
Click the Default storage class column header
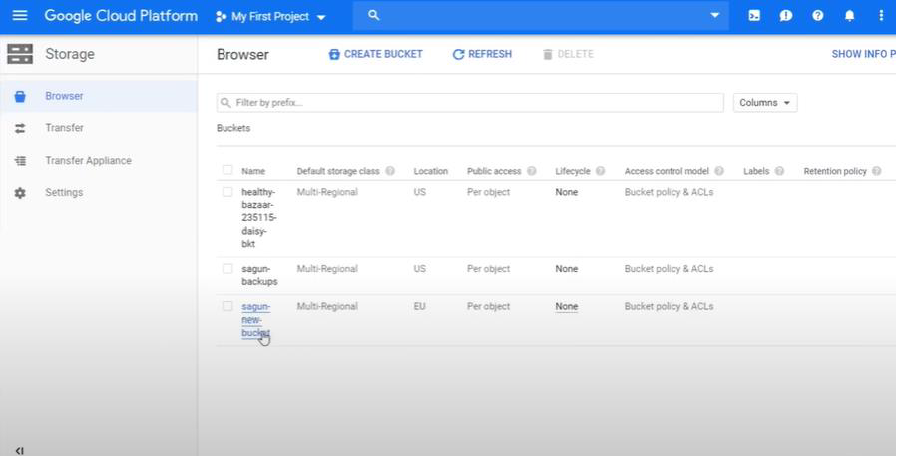coord(338,171)
